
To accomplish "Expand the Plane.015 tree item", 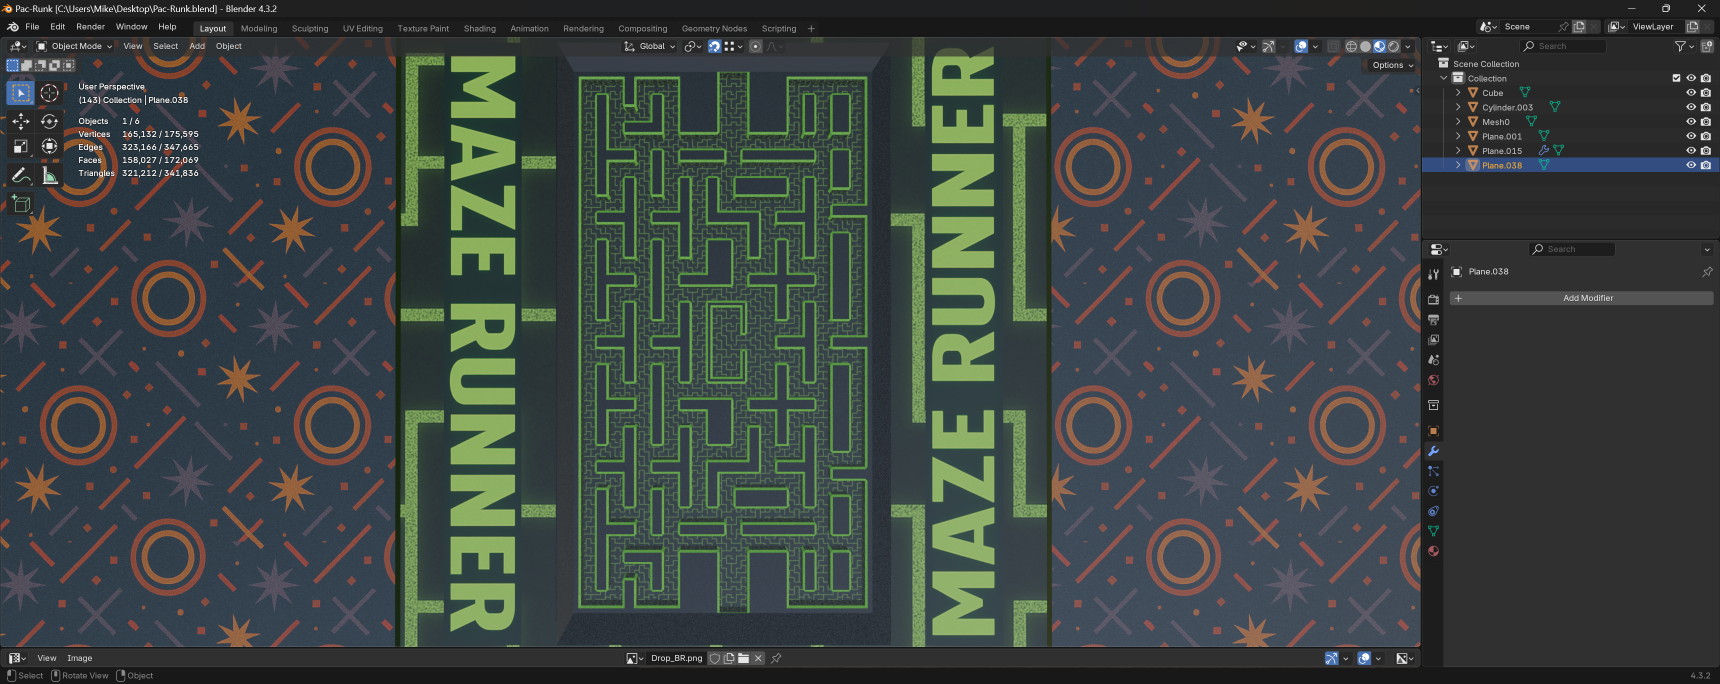I will tap(1458, 151).
